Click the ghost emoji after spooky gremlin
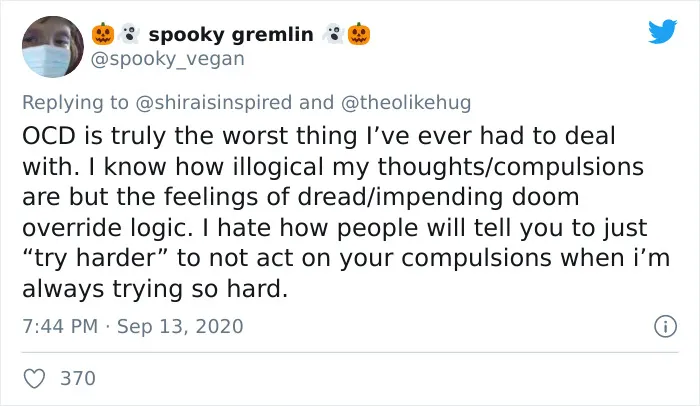This screenshot has width=700, height=406. coord(333,34)
